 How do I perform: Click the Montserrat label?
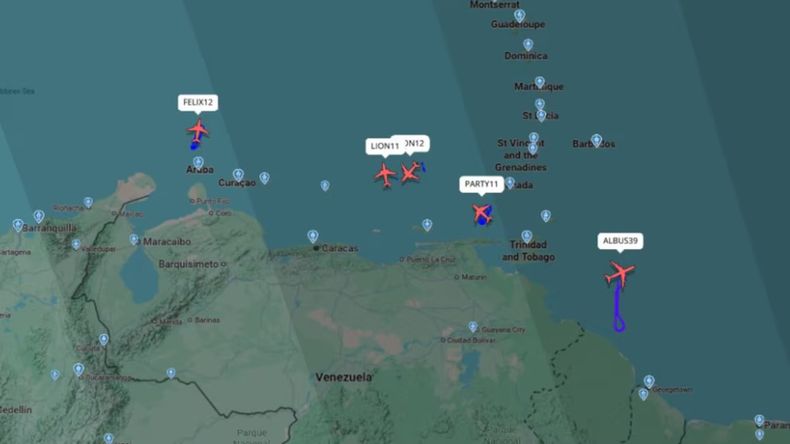click(x=494, y=5)
